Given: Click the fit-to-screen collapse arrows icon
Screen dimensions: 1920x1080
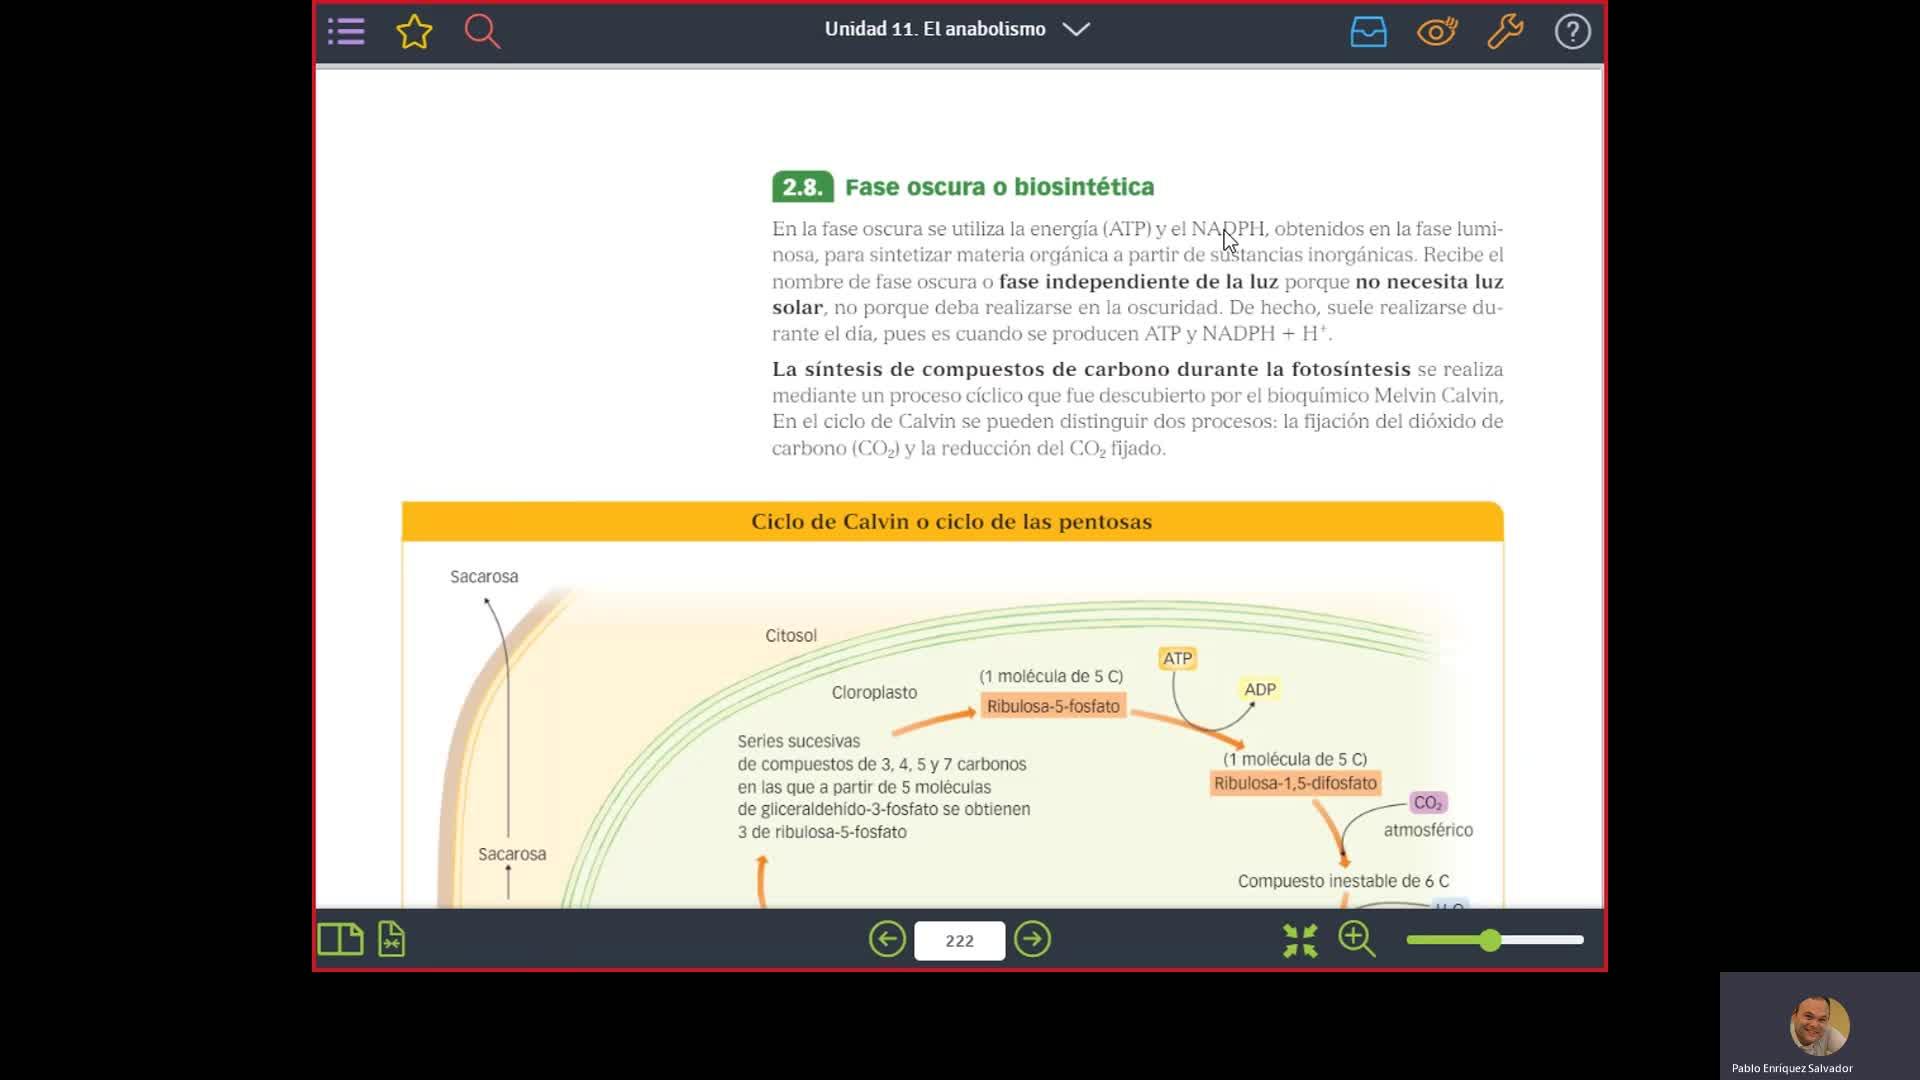Looking at the screenshot, I should click(1300, 939).
